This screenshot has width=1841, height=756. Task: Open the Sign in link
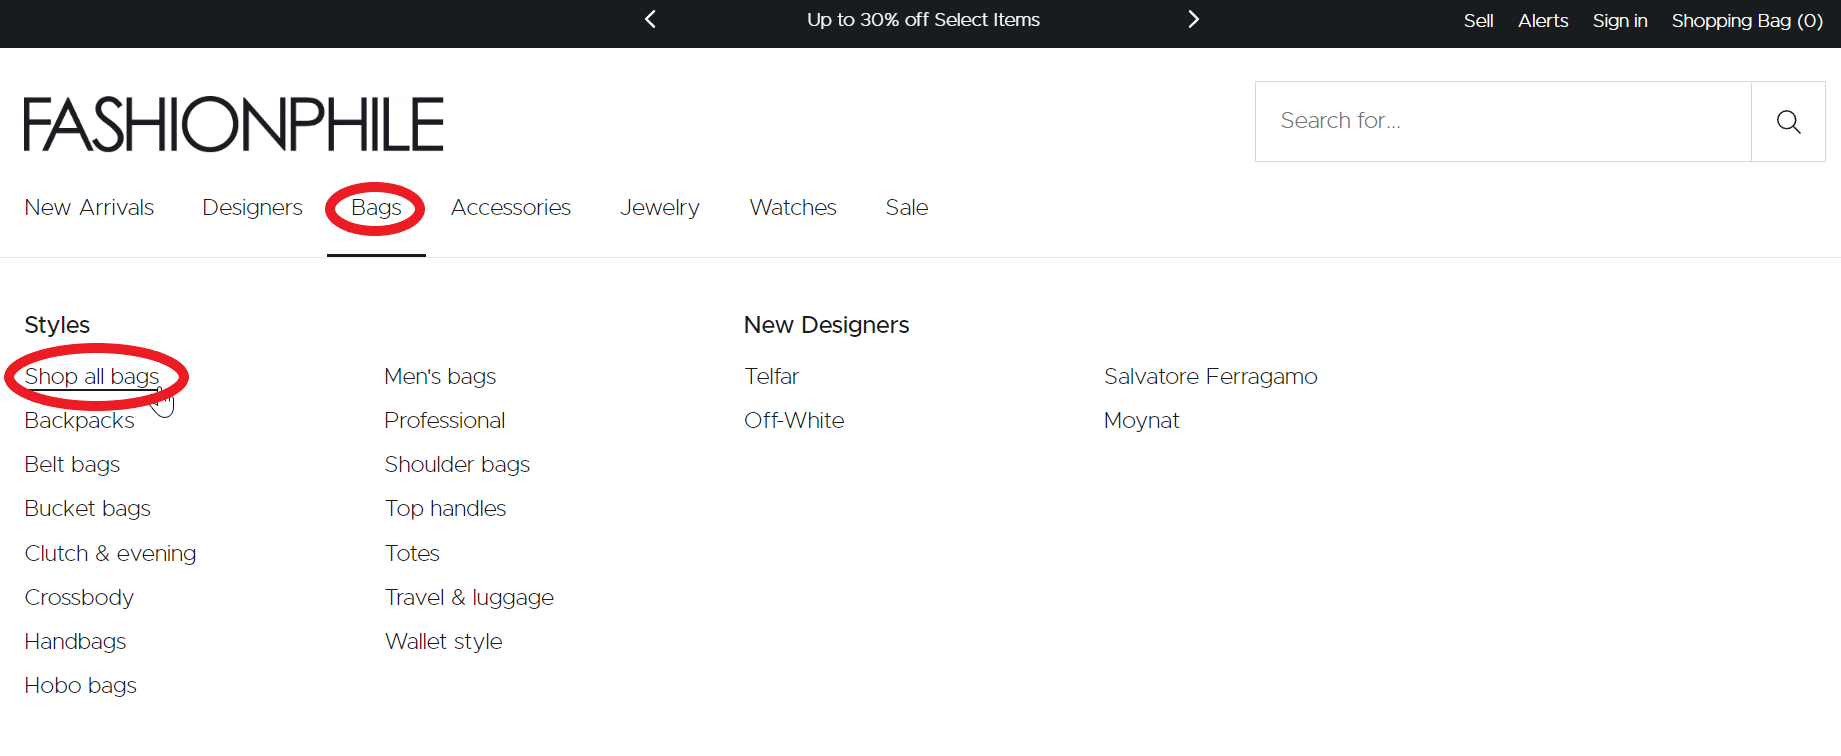tap(1620, 20)
